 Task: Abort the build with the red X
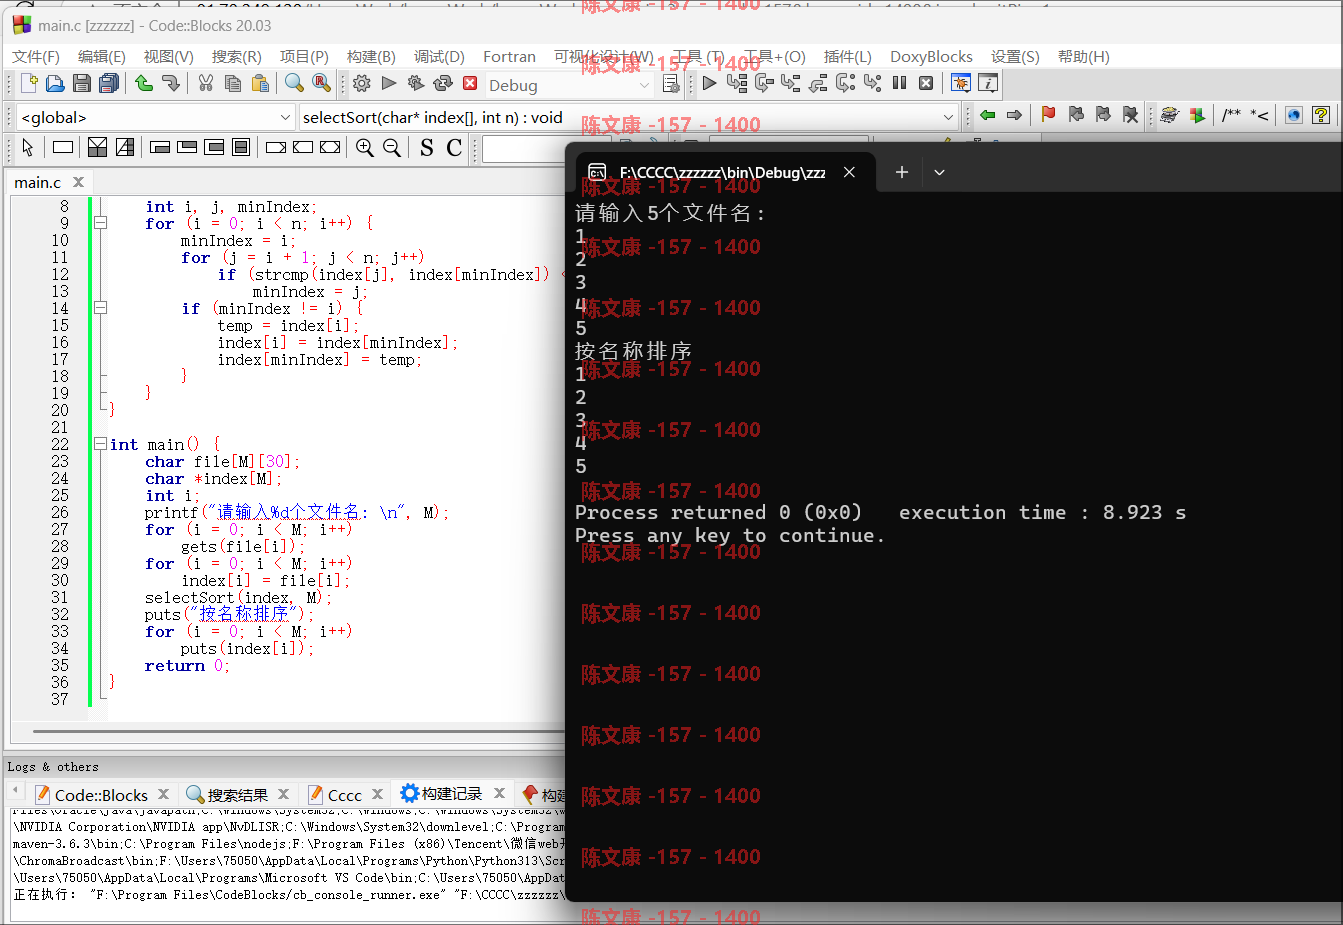(470, 83)
